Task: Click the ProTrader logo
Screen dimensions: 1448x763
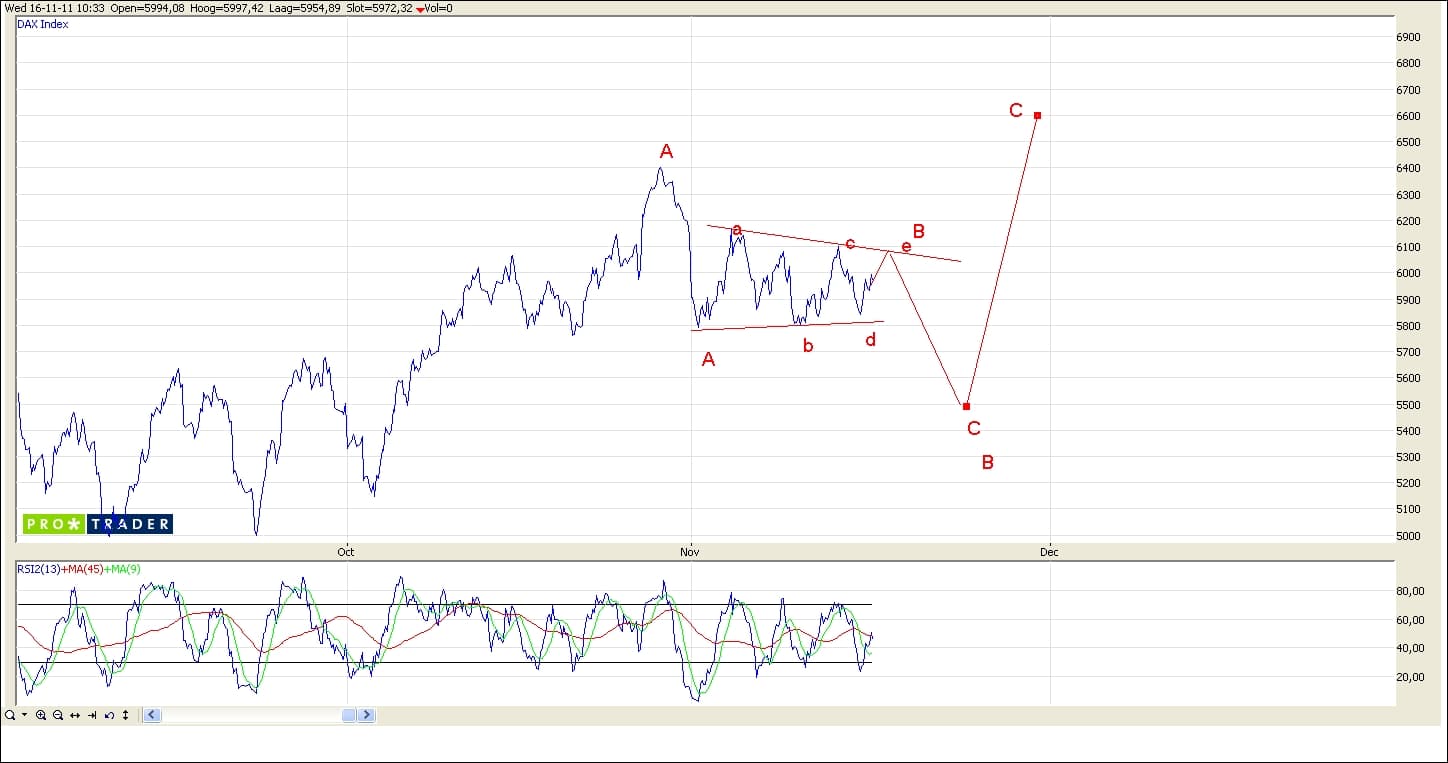Action: tap(98, 524)
